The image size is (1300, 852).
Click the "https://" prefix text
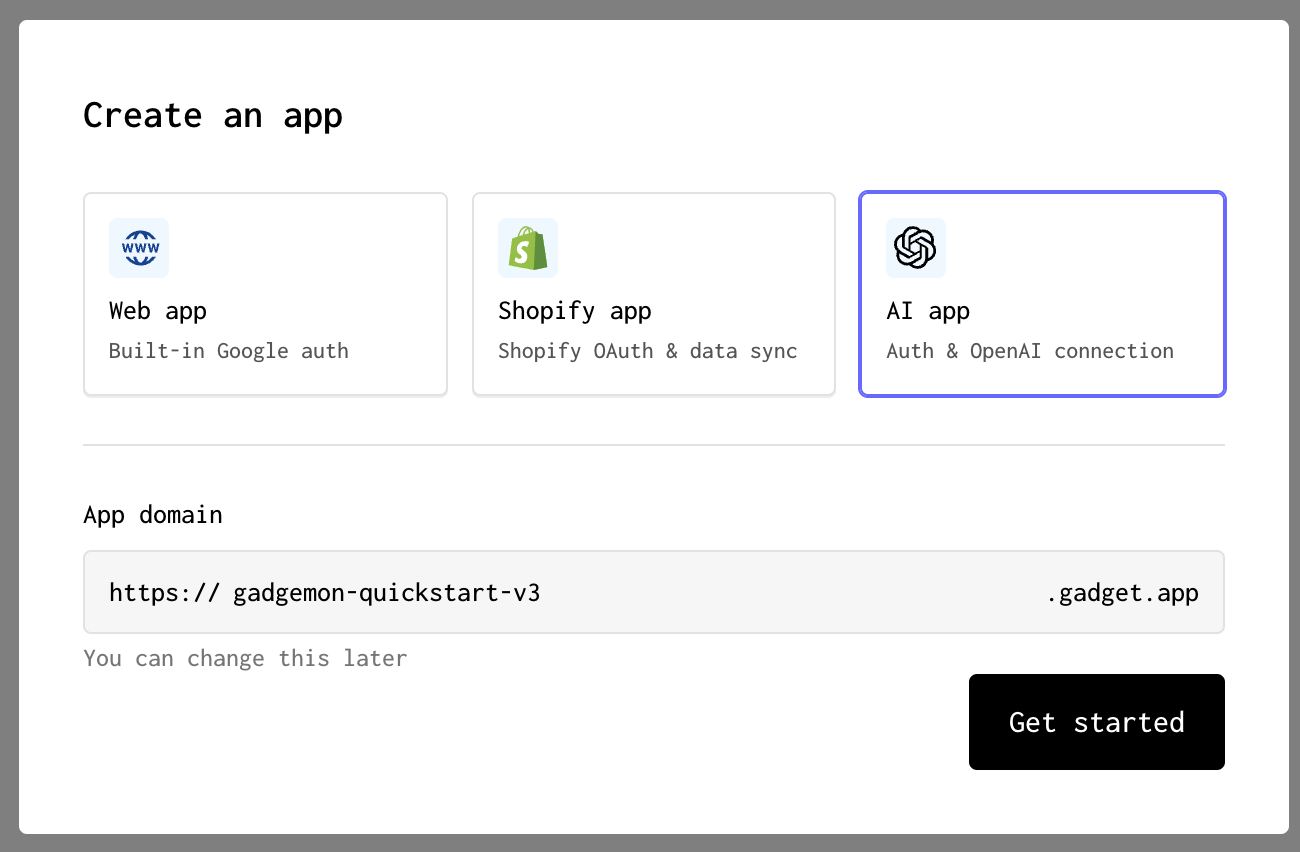coord(164,593)
